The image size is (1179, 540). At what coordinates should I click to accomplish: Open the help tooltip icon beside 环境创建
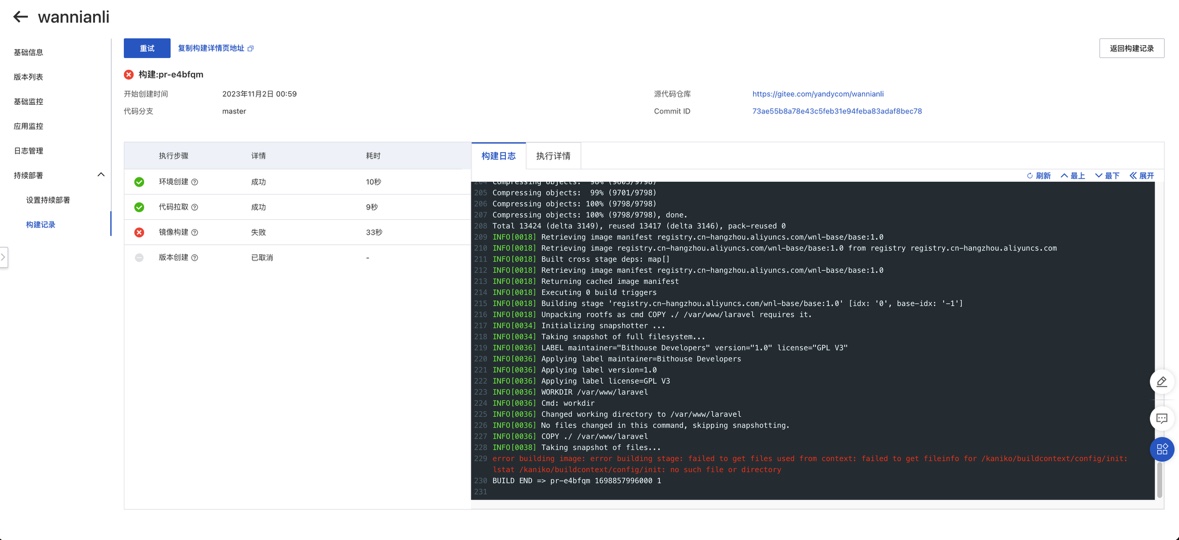195,182
